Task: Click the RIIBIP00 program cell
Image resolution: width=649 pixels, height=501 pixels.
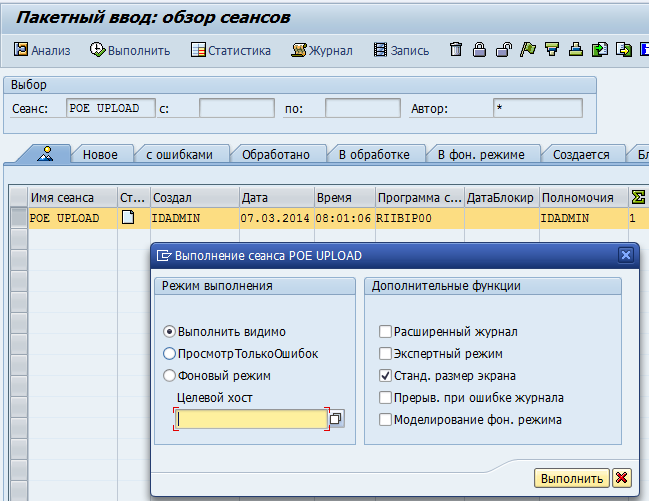Action: [420, 218]
